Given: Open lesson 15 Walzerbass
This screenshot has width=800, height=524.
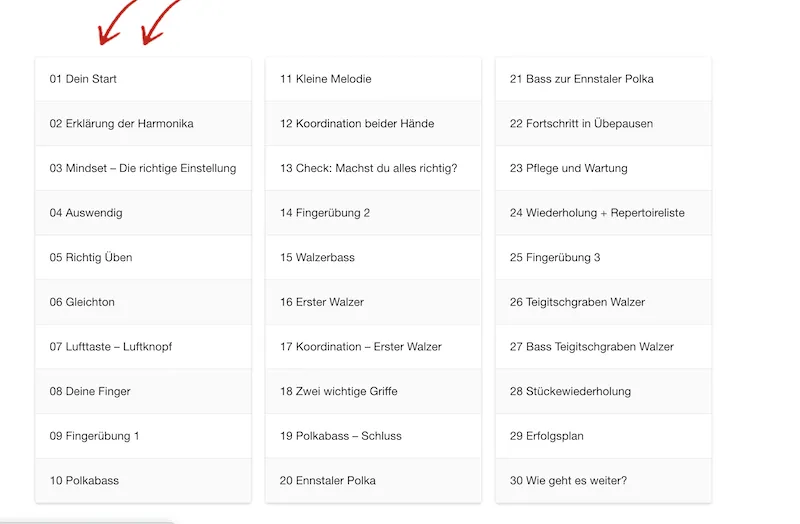Looking at the screenshot, I should tap(373, 258).
